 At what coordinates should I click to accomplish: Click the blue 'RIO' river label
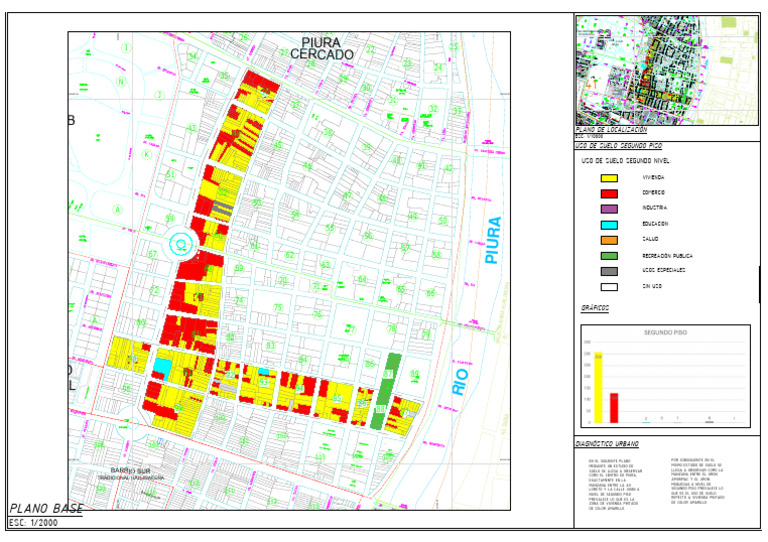(x=459, y=382)
